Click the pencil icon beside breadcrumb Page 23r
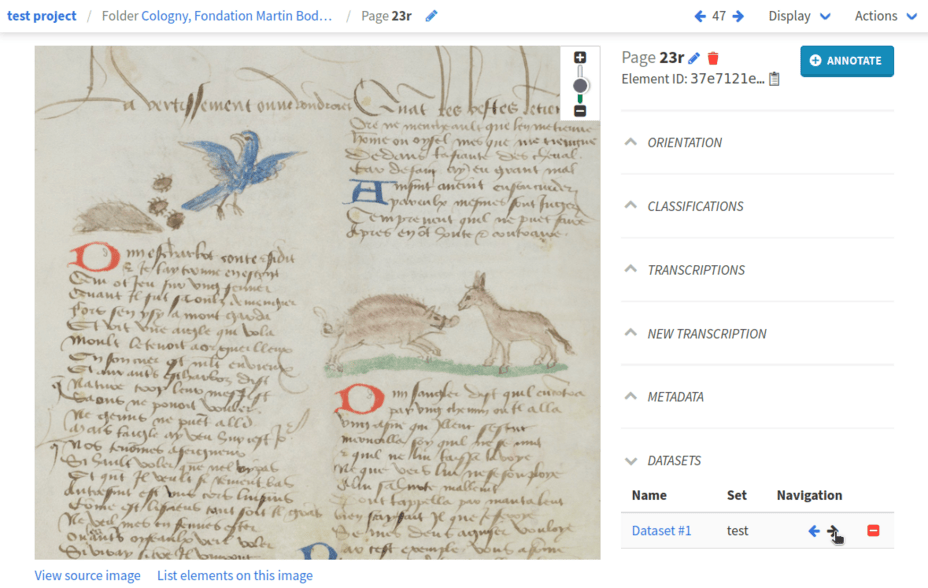Image resolution: width=928 pixels, height=588 pixels. coord(431,16)
